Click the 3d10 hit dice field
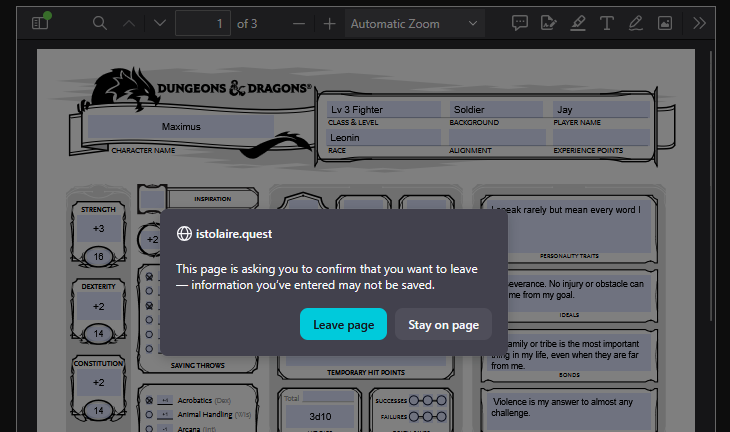The height and width of the screenshot is (432, 730). pos(320,417)
